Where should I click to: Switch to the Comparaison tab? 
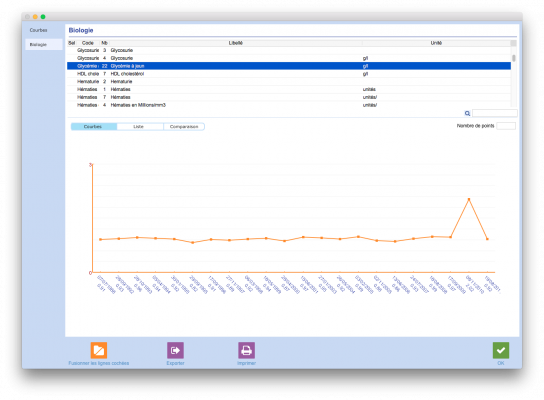coord(184,127)
